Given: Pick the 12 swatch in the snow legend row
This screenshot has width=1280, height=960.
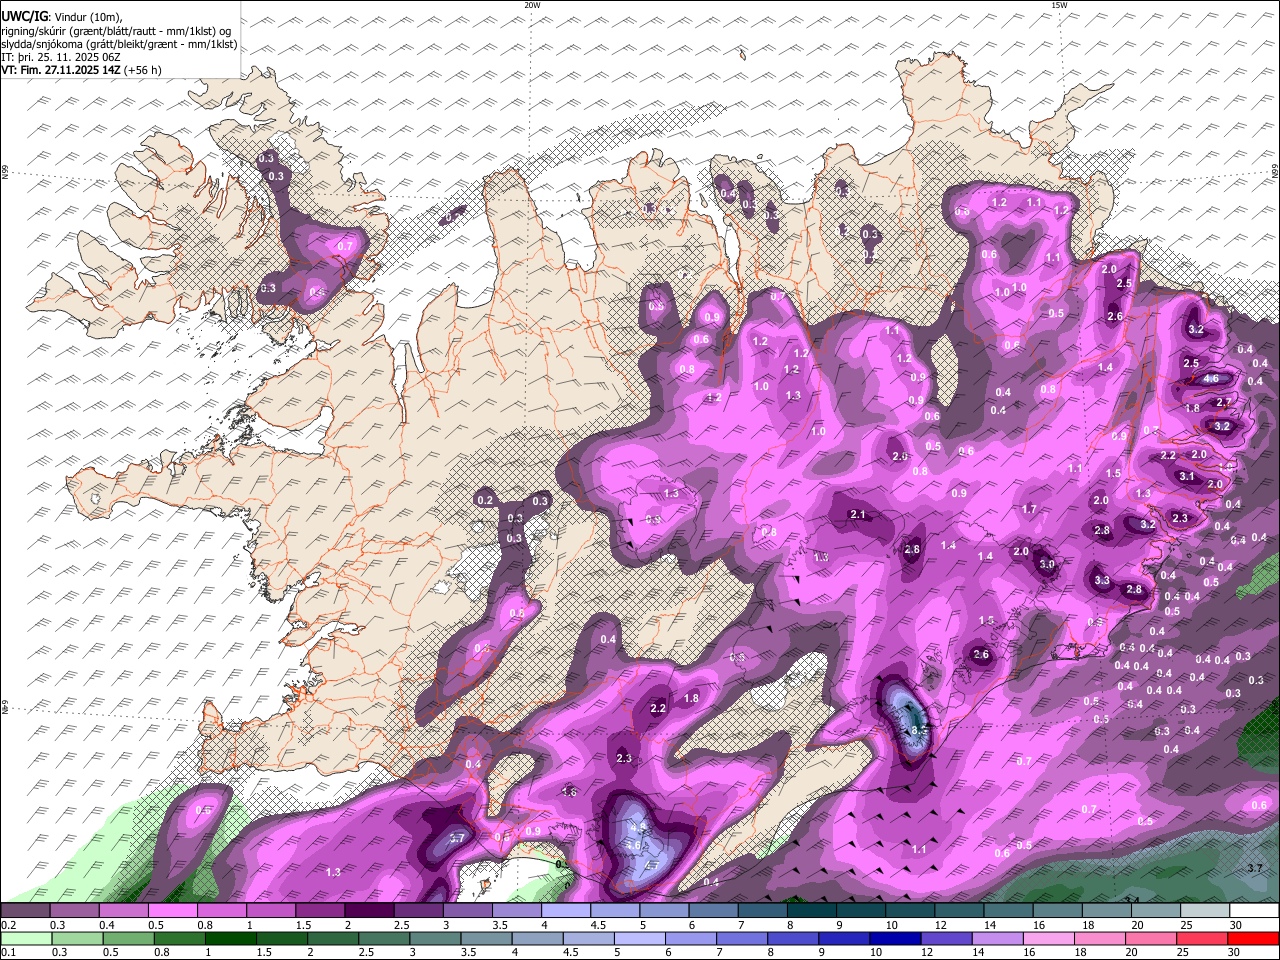Looking at the screenshot, I should [x=959, y=910].
